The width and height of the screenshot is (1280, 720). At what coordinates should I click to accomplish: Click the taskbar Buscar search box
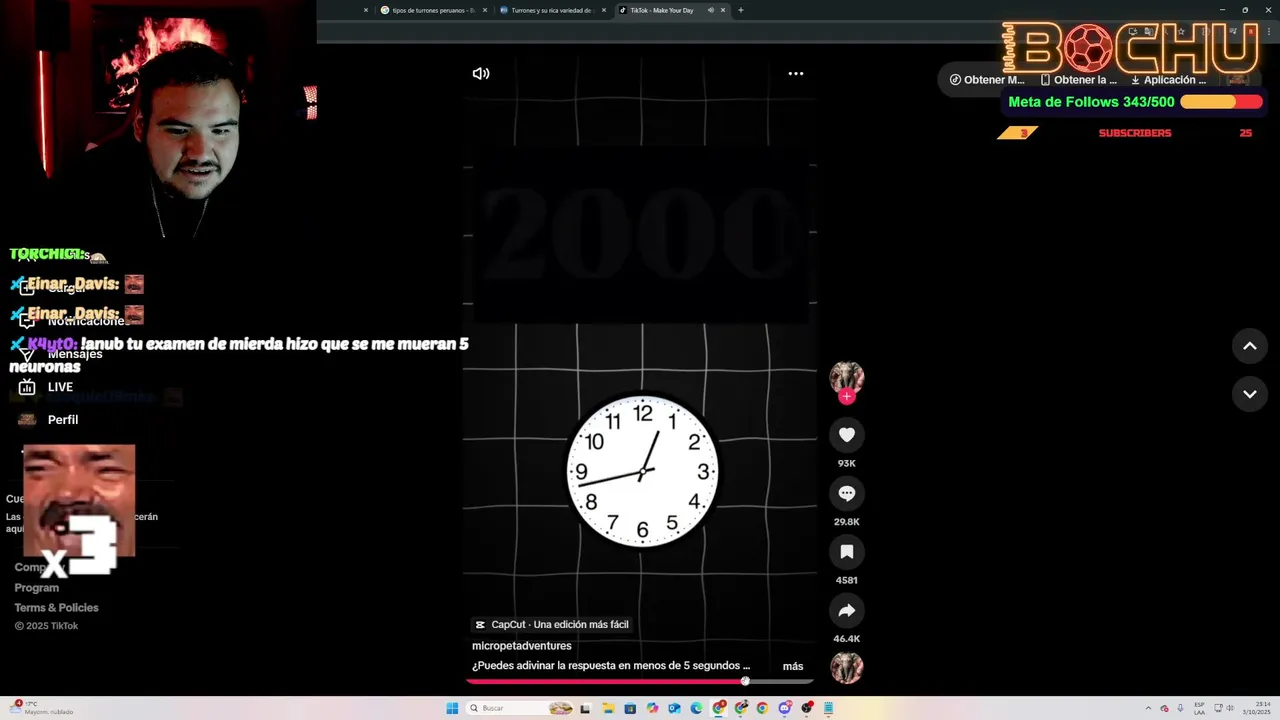(520, 708)
